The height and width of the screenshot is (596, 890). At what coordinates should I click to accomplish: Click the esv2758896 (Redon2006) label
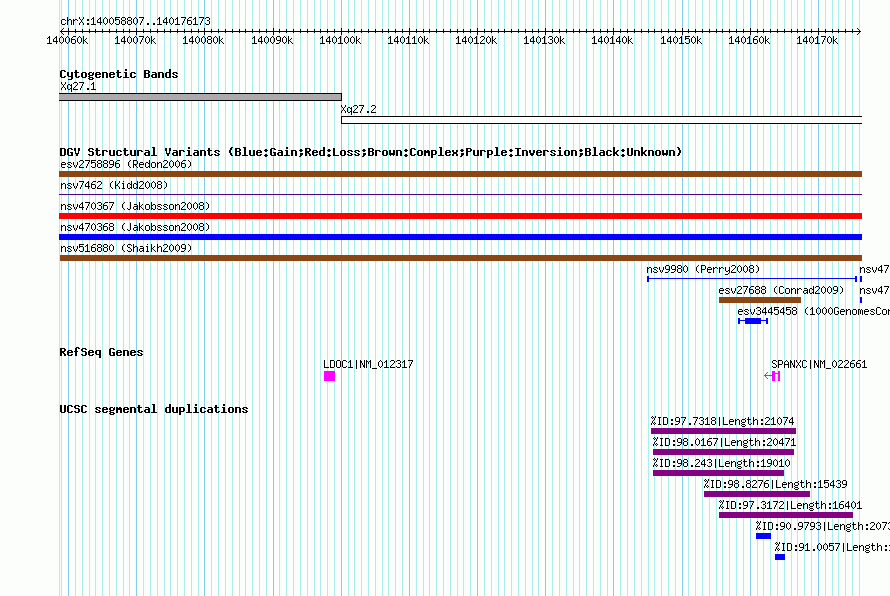126,164
